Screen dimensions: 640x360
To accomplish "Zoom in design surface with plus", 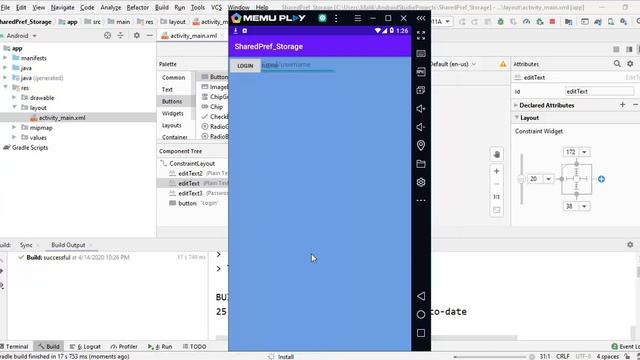I will click(496, 171).
